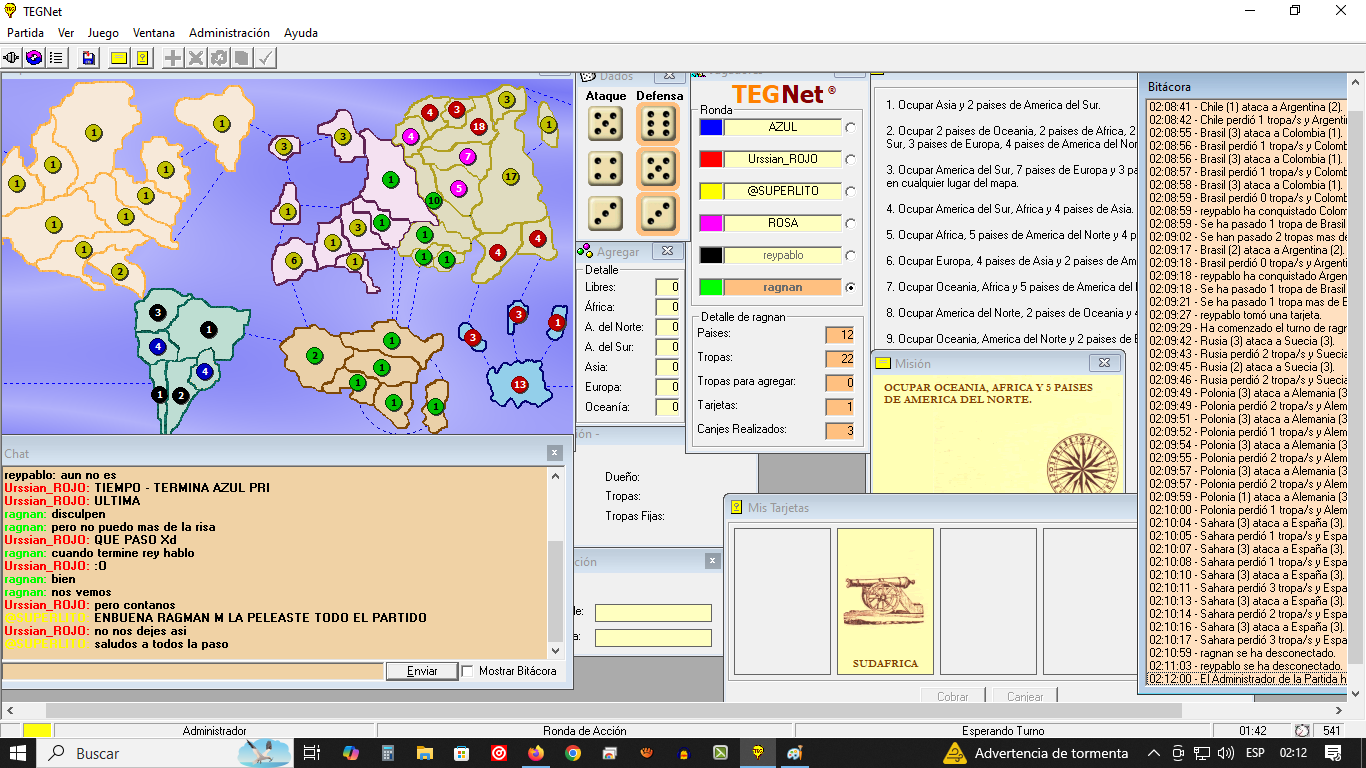
Task: Click the grey checkmark toolbar icon
Action: pos(265,58)
